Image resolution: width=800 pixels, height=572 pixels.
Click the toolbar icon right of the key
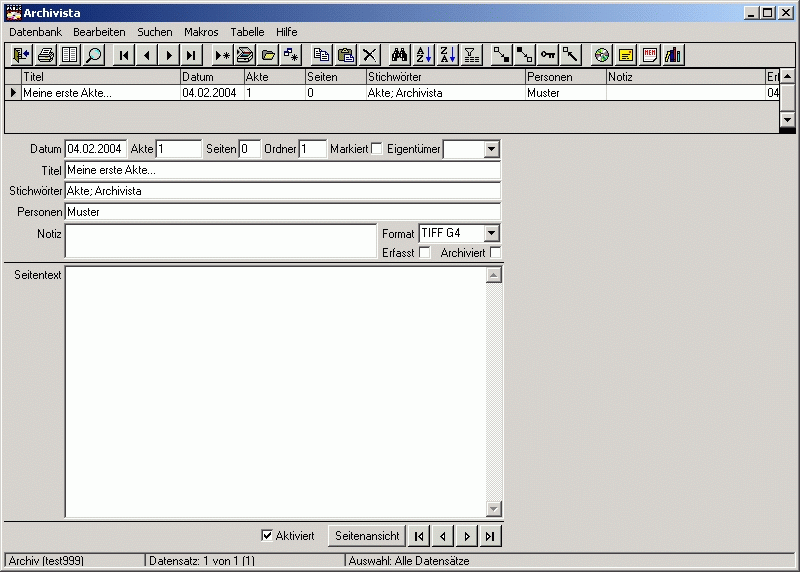coord(571,55)
